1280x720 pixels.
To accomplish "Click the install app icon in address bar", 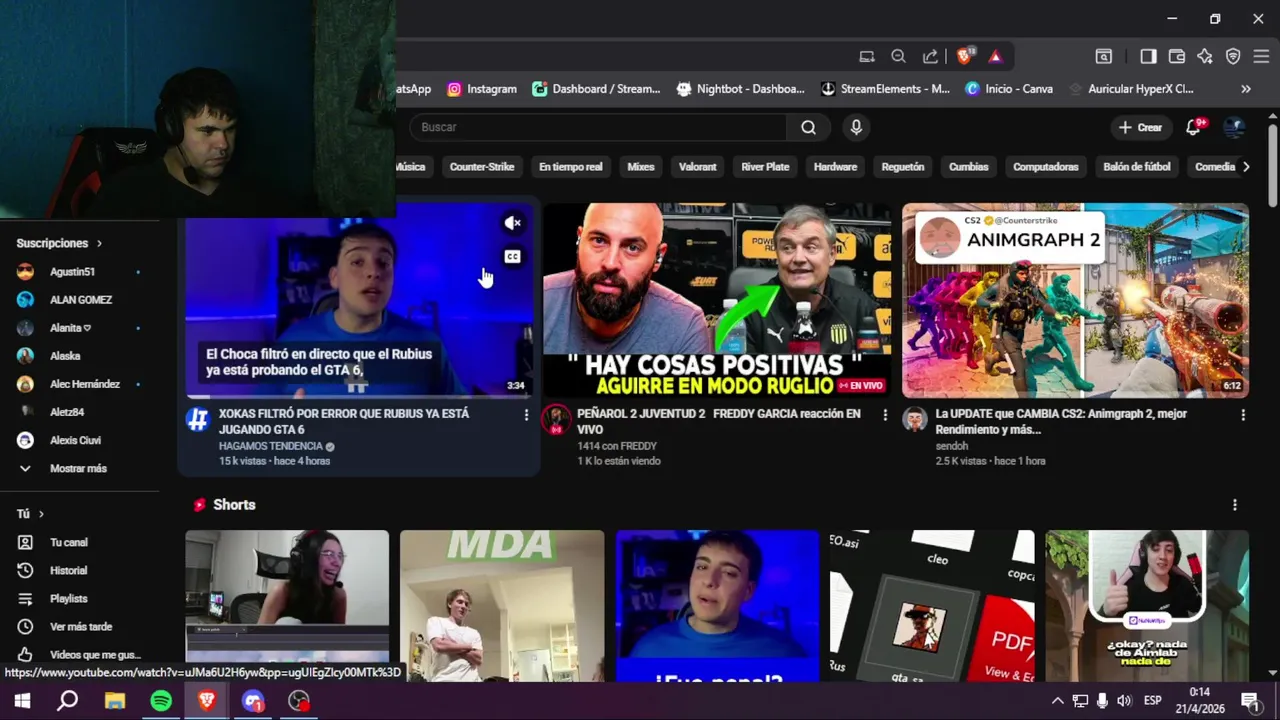I will pyautogui.click(x=867, y=57).
